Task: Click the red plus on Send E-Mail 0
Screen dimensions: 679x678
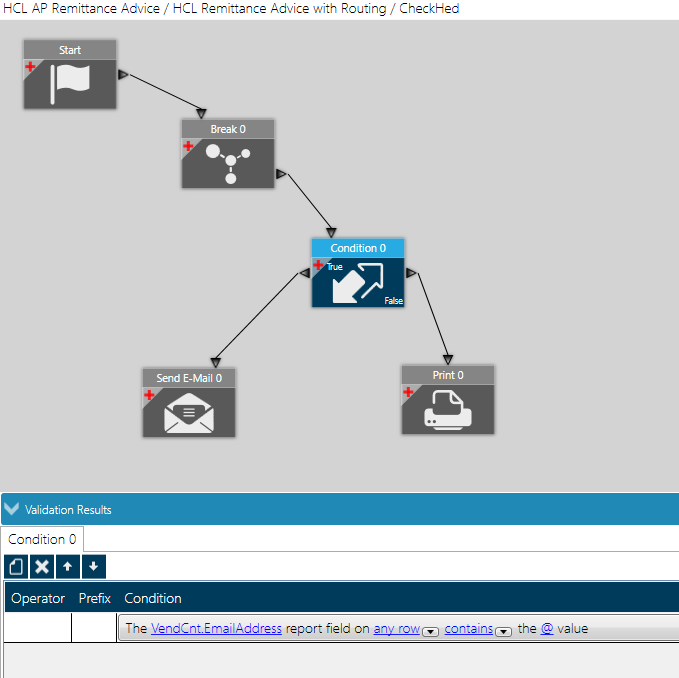Action: [x=149, y=394]
